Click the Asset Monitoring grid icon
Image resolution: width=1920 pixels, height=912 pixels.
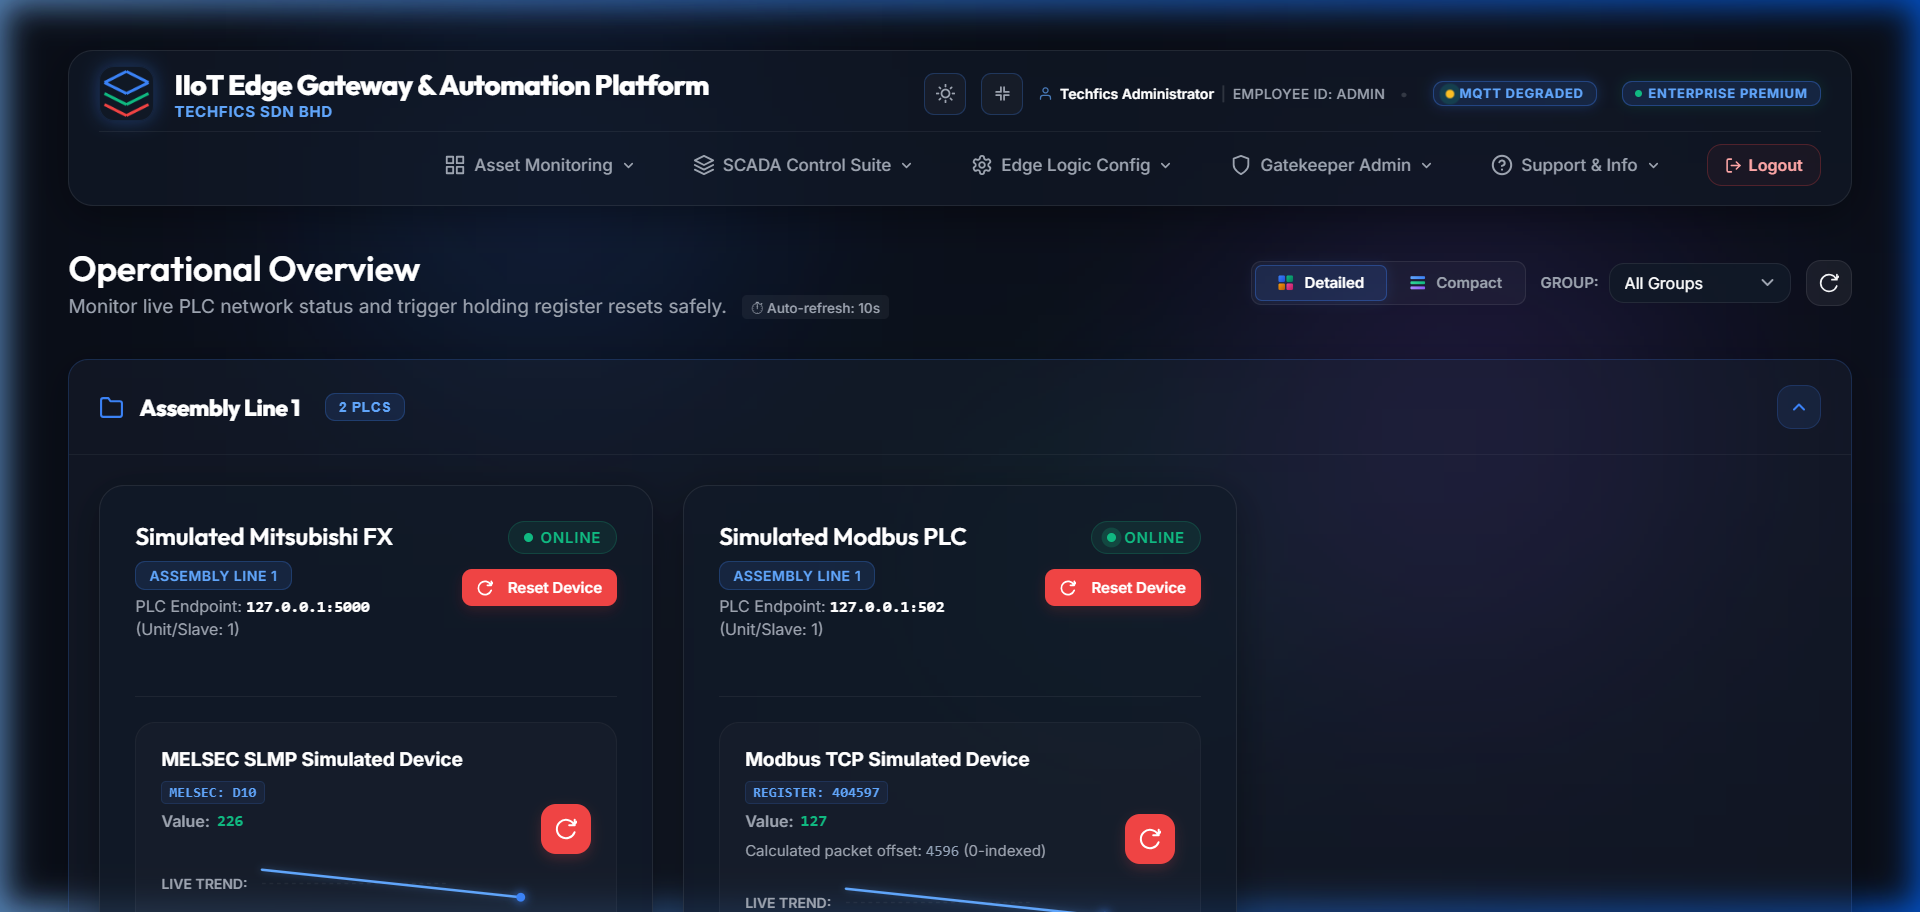[x=455, y=165]
